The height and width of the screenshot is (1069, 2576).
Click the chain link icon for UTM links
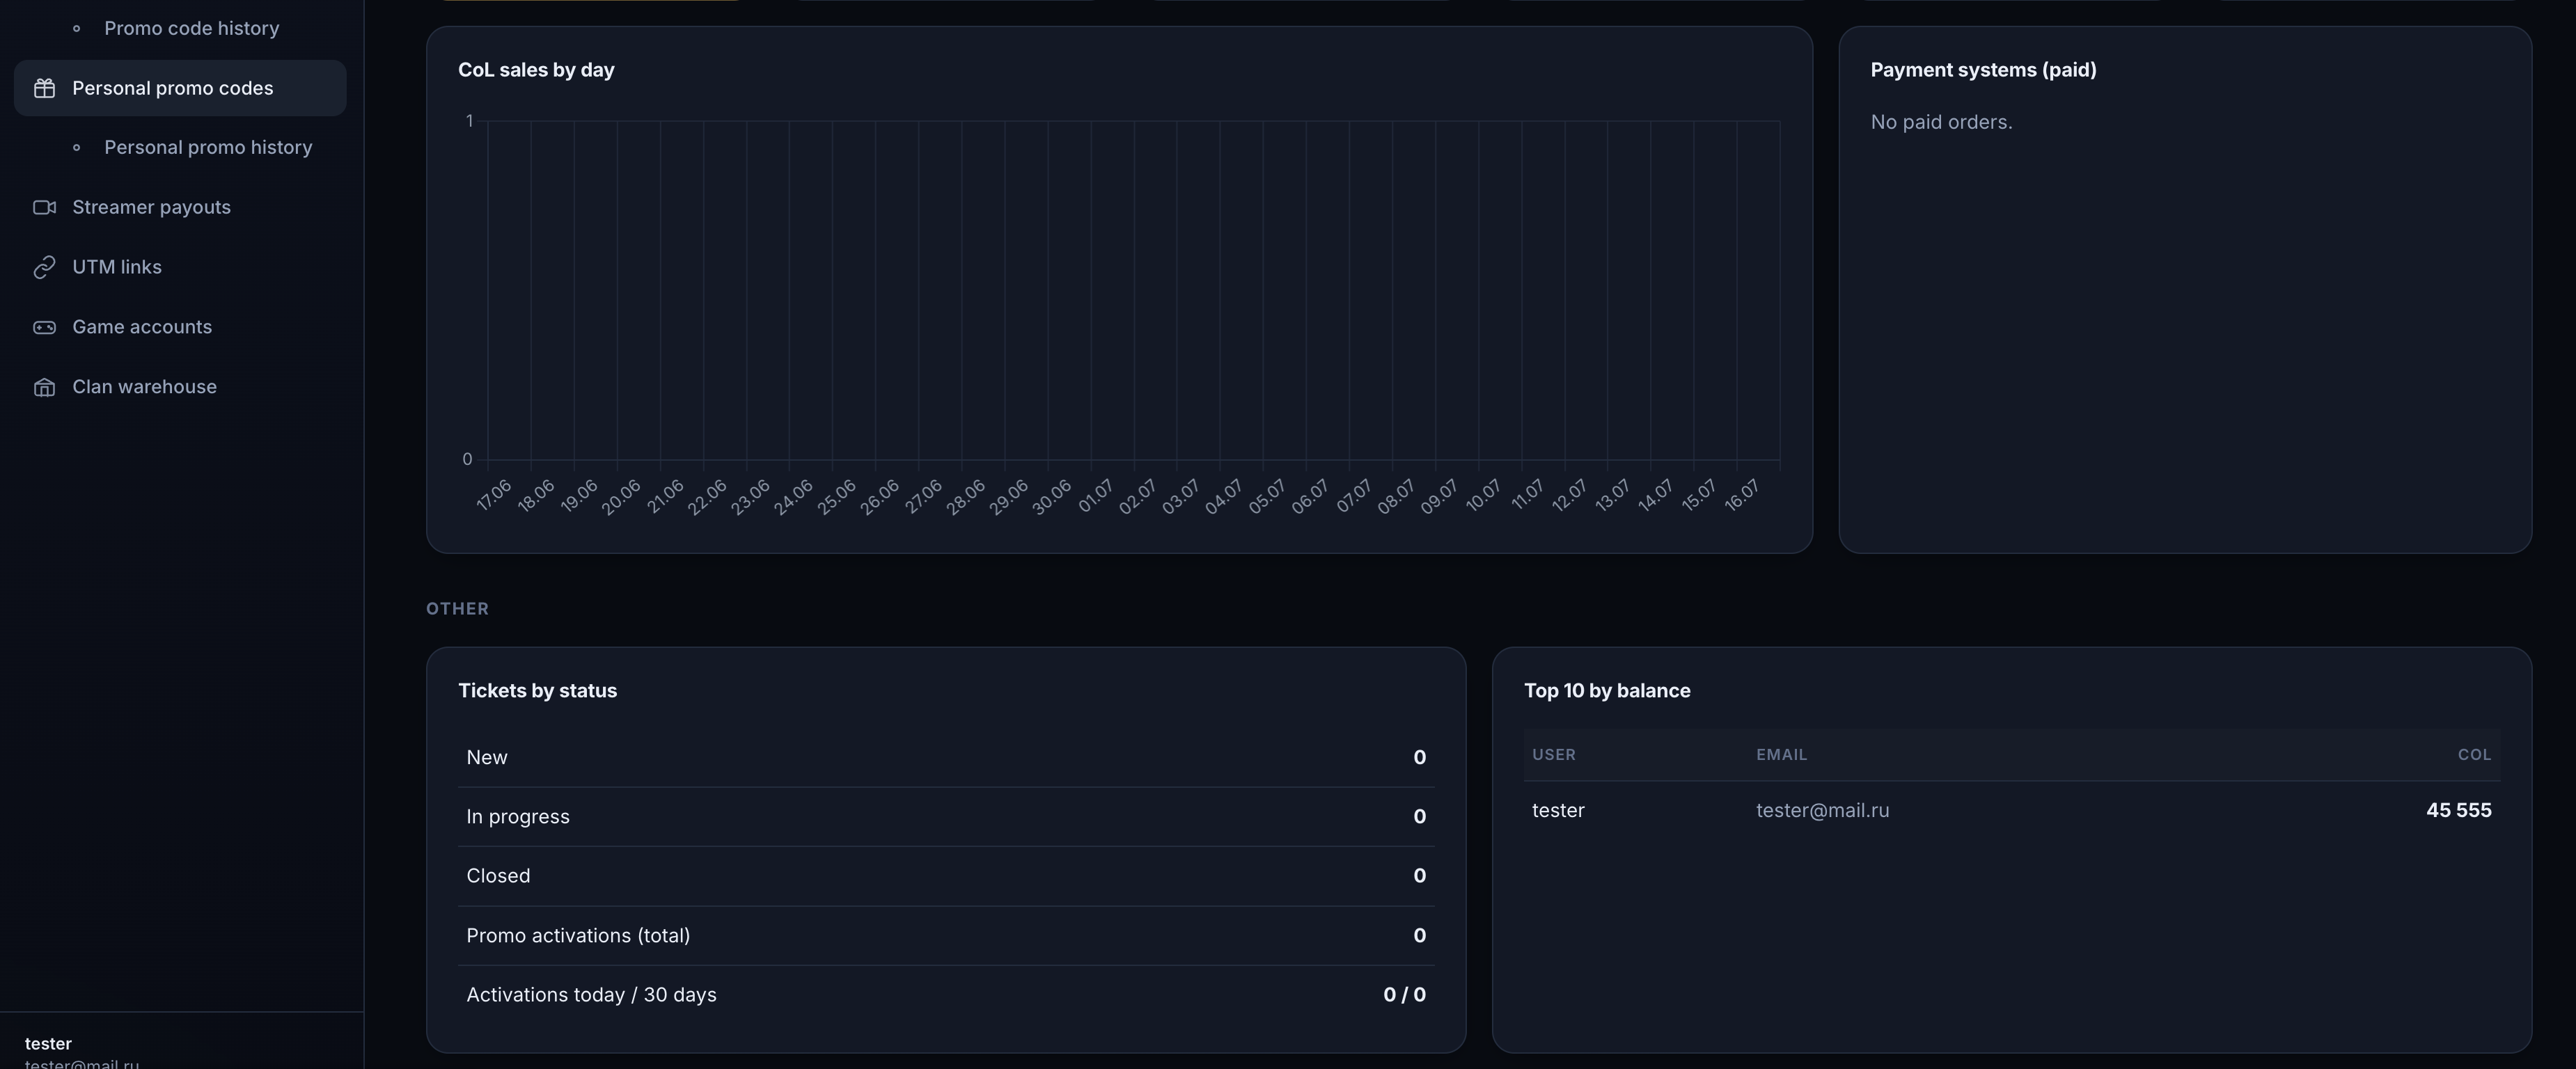point(44,267)
